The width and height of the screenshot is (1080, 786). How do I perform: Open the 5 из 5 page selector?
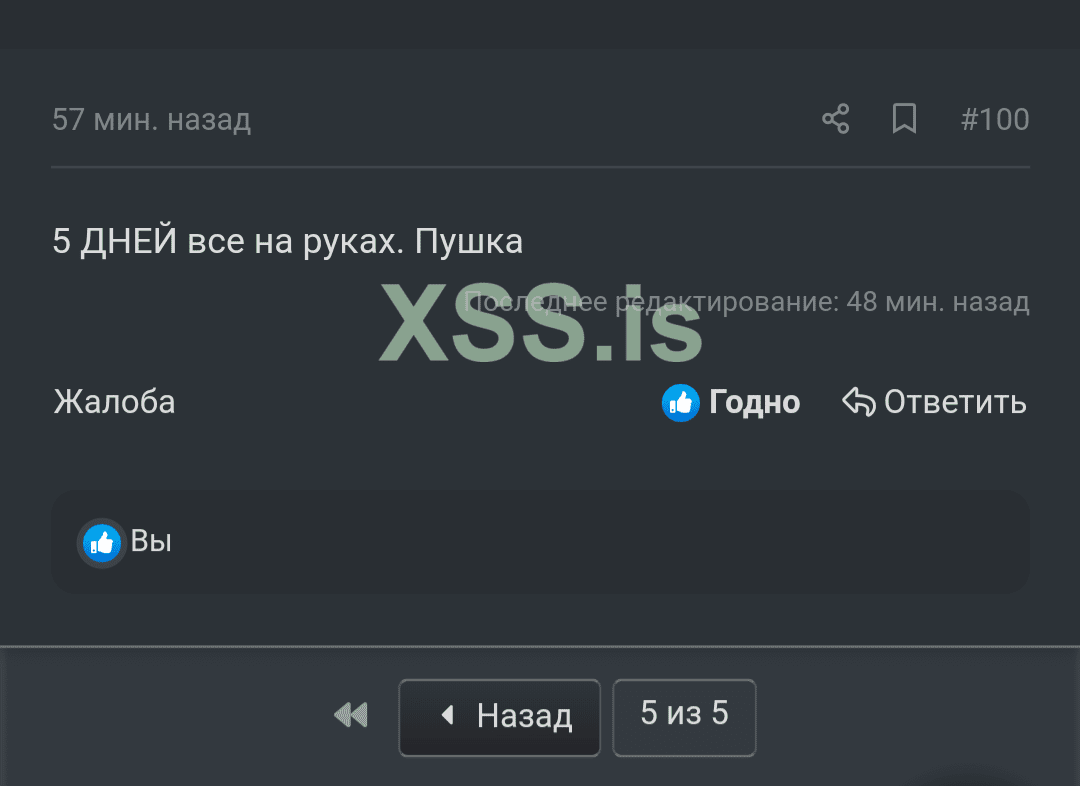[684, 716]
